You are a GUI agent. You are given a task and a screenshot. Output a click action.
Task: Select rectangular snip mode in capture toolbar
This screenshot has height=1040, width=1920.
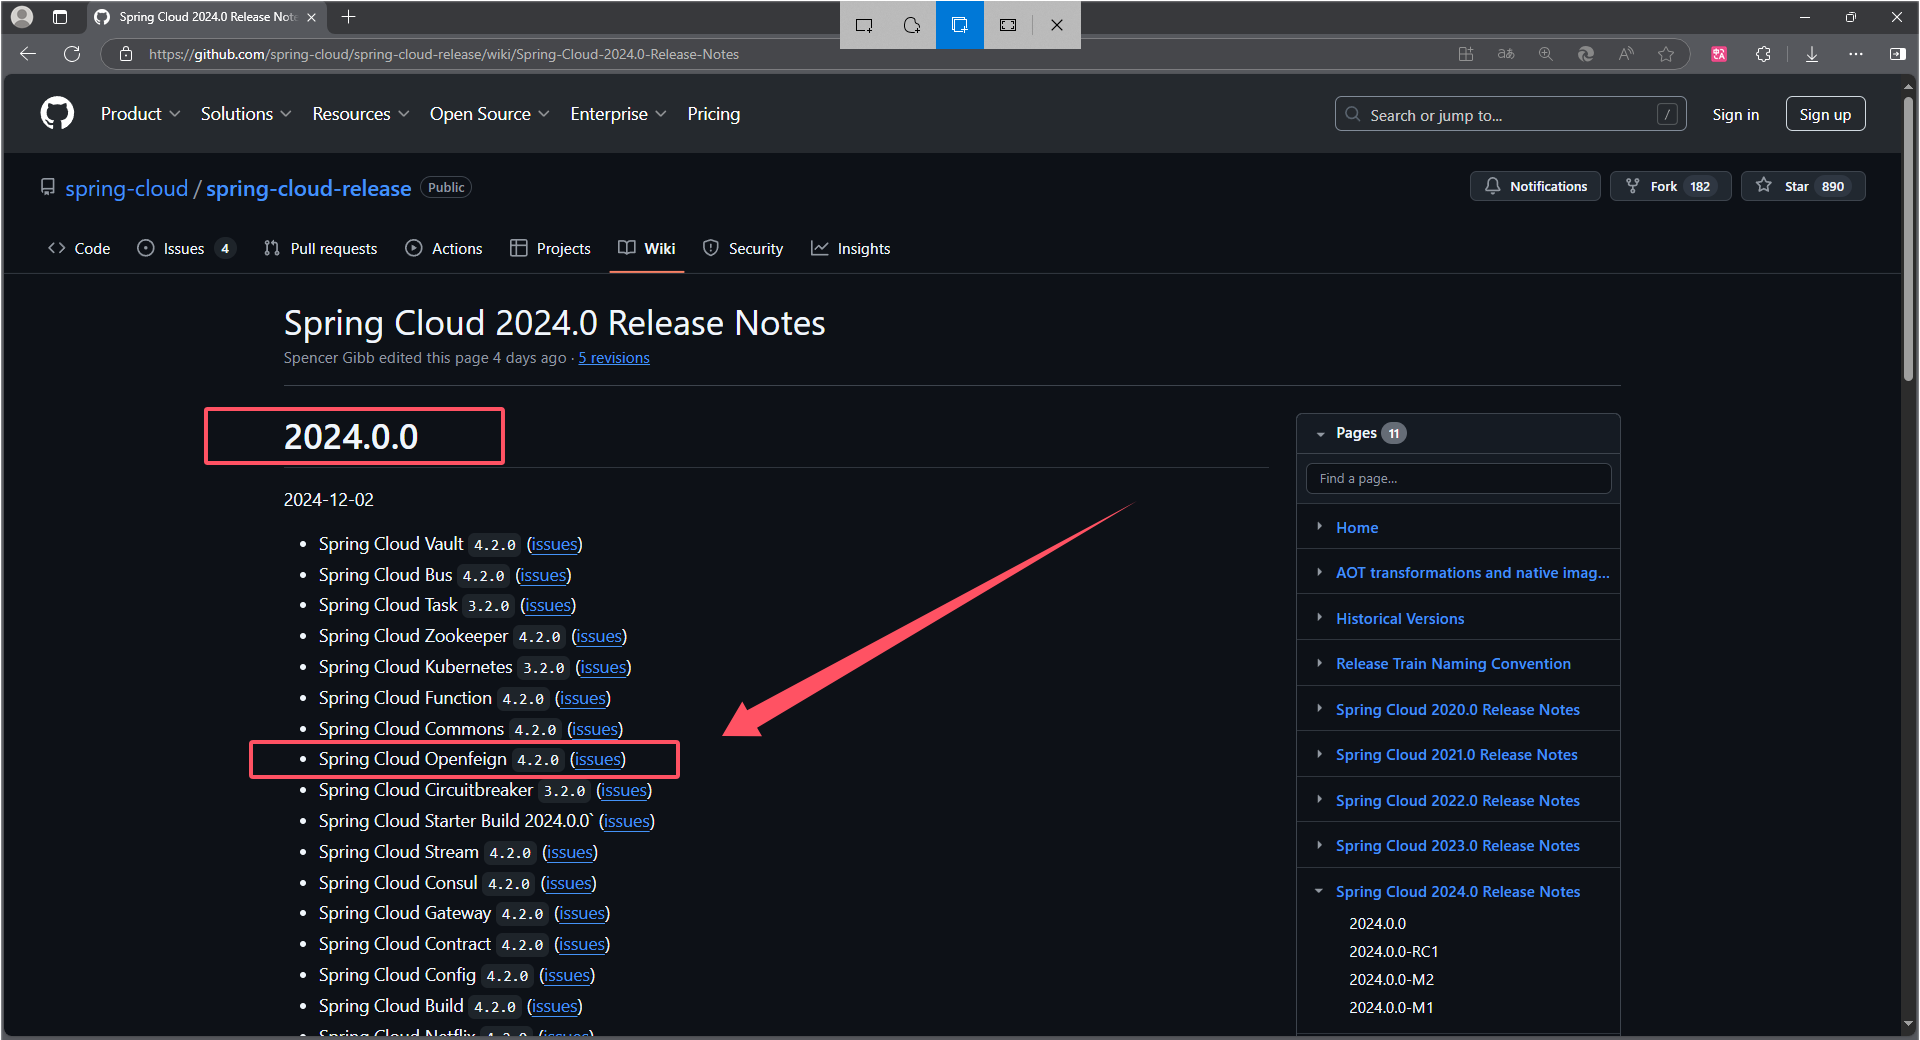click(x=863, y=25)
